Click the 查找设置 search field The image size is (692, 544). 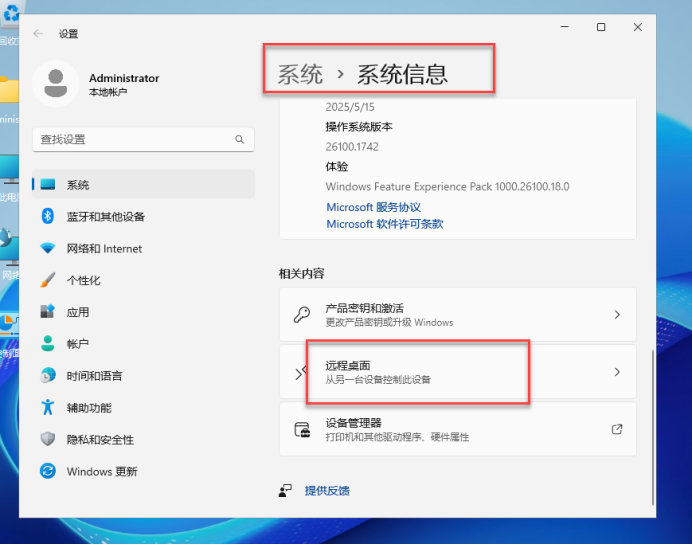pos(130,140)
